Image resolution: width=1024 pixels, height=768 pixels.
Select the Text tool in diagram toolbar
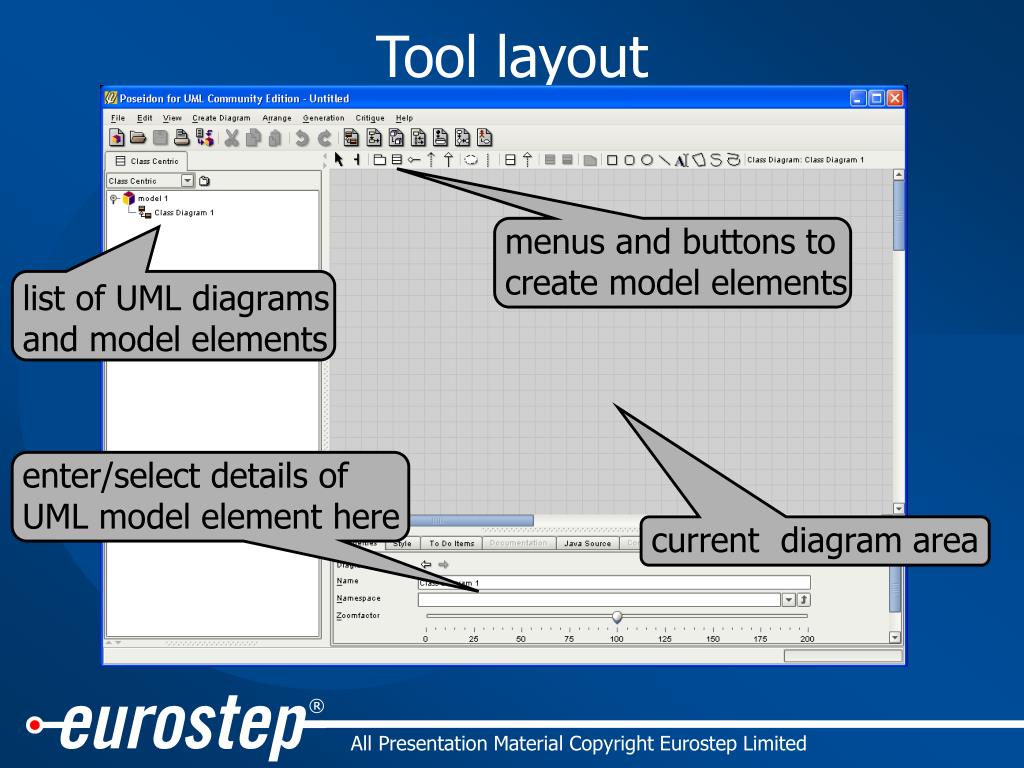point(681,161)
